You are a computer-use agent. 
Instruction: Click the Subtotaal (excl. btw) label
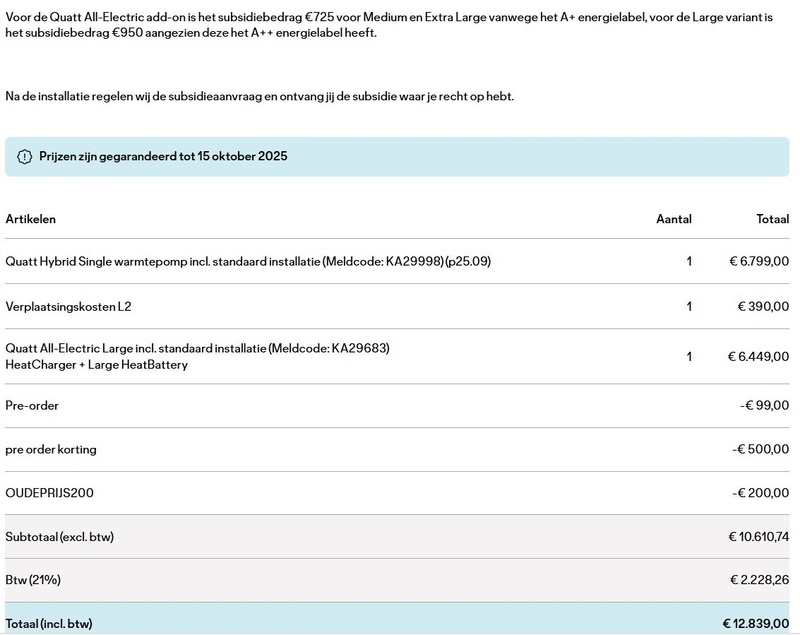60,537
